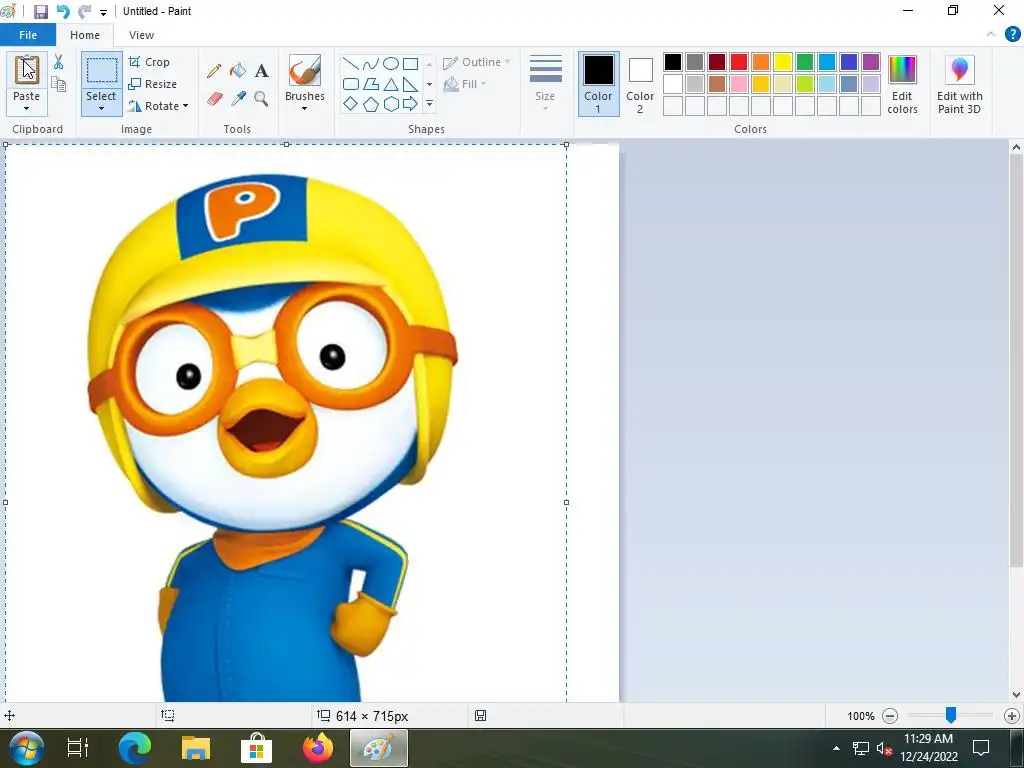This screenshot has height=768, width=1024.
Task: Open Firefox from the taskbar
Action: 317,748
